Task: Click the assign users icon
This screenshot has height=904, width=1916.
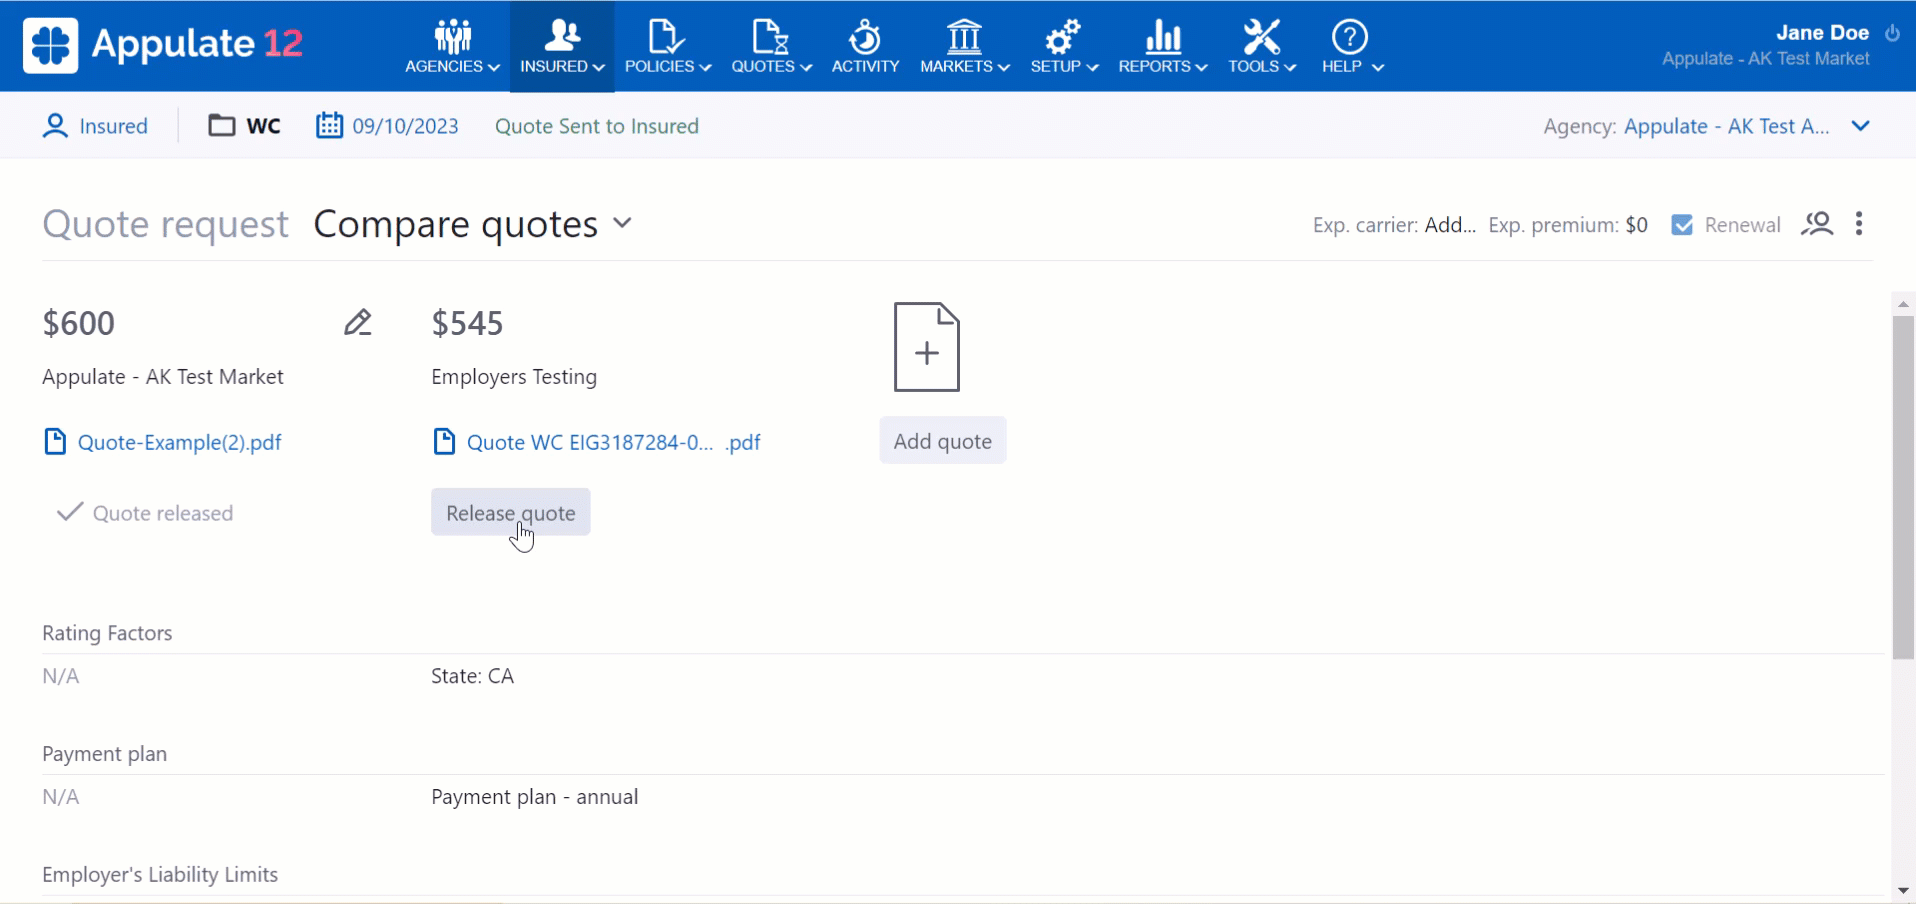Action: (1817, 224)
